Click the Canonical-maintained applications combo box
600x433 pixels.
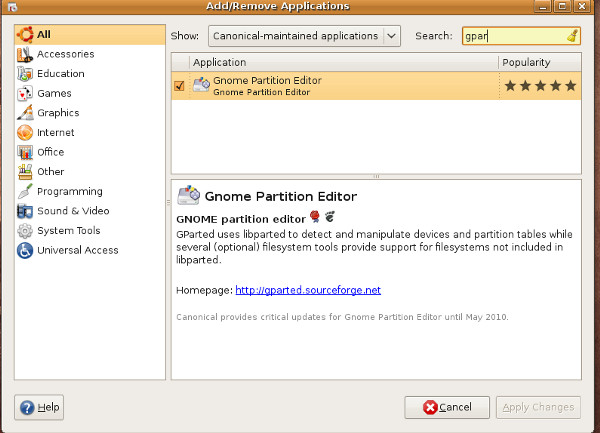click(x=304, y=36)
